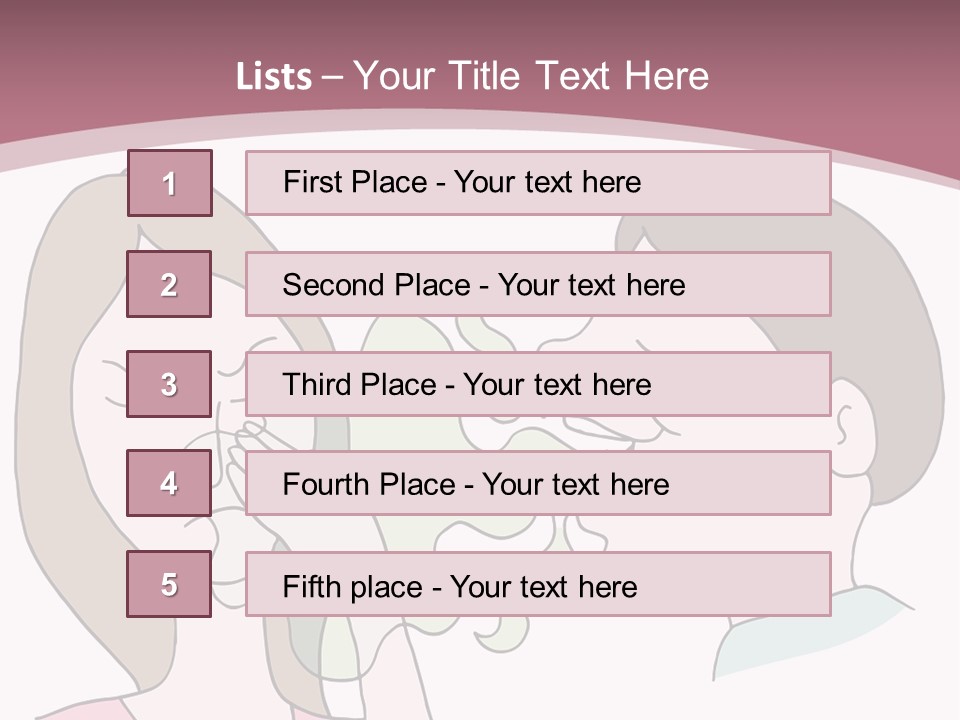This screenshot has width=960, height=720.
Task: Click the First Place text box
Action: (538, 183)
